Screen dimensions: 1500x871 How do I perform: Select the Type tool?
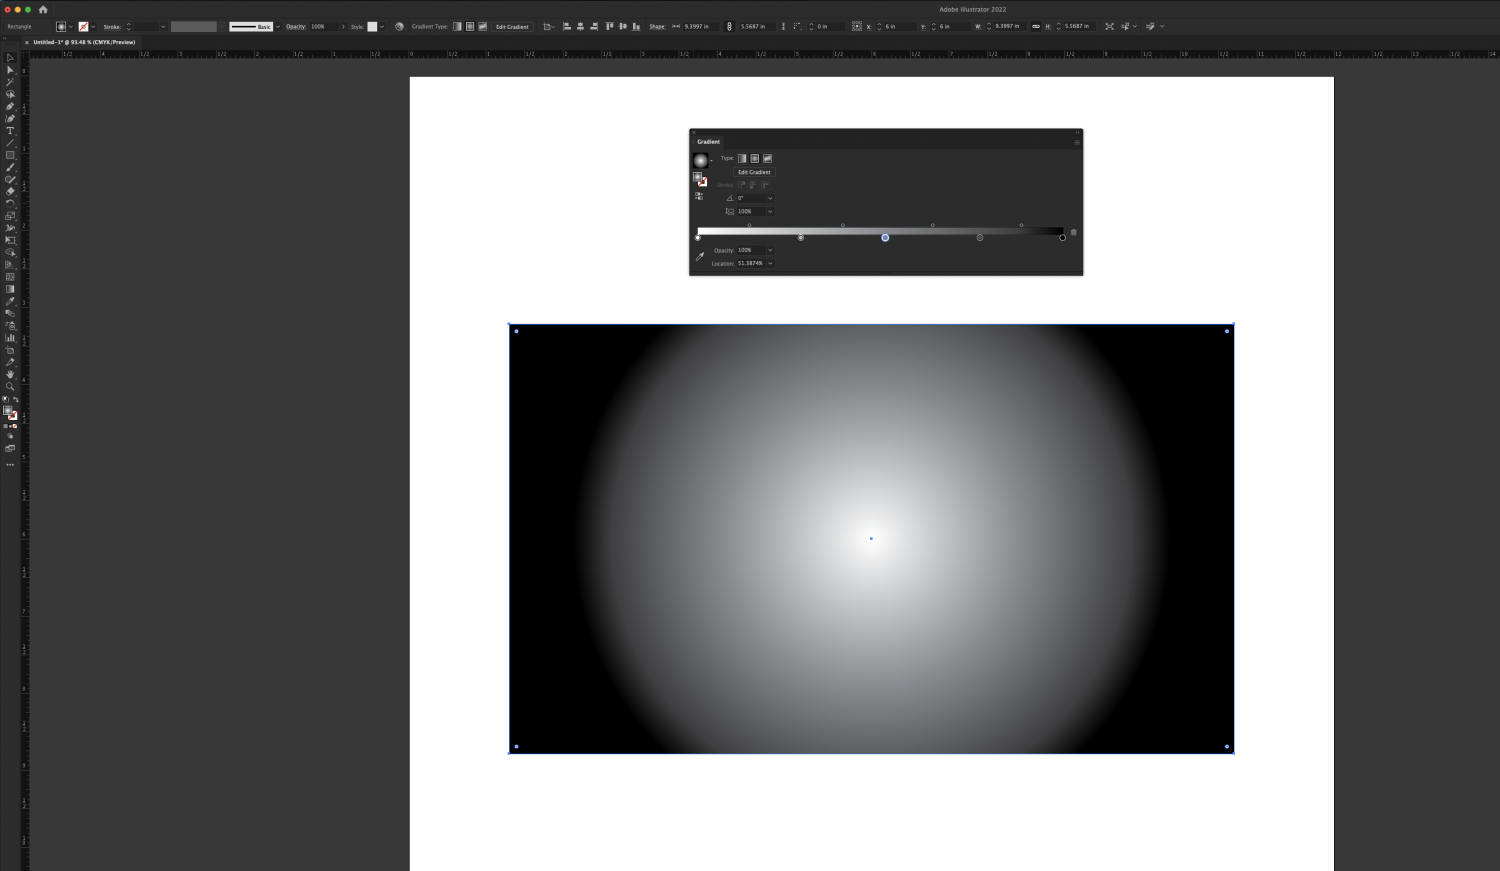(x=10, y=130)
